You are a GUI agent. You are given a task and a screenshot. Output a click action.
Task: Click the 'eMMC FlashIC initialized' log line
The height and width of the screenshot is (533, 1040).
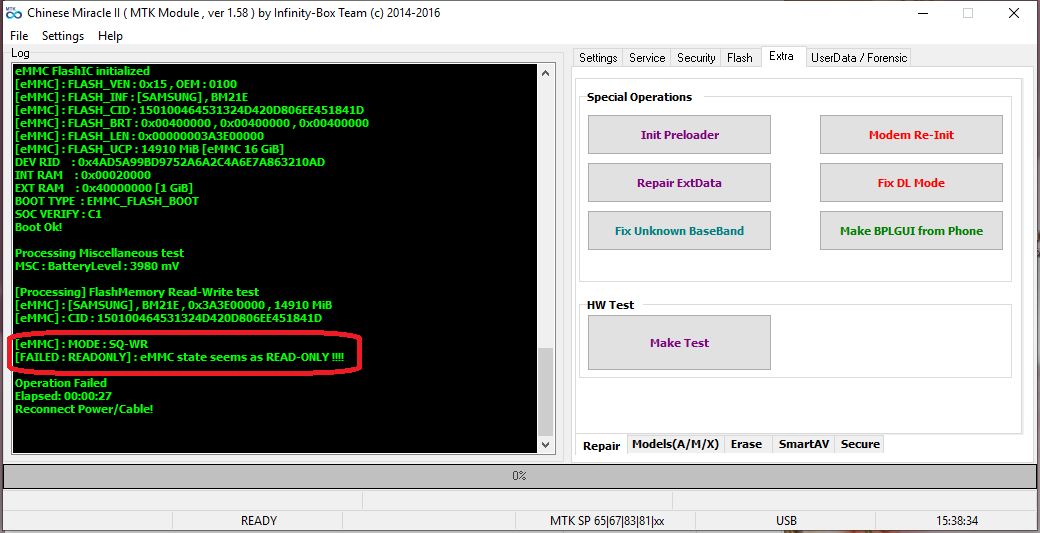[x=82, y=71]
